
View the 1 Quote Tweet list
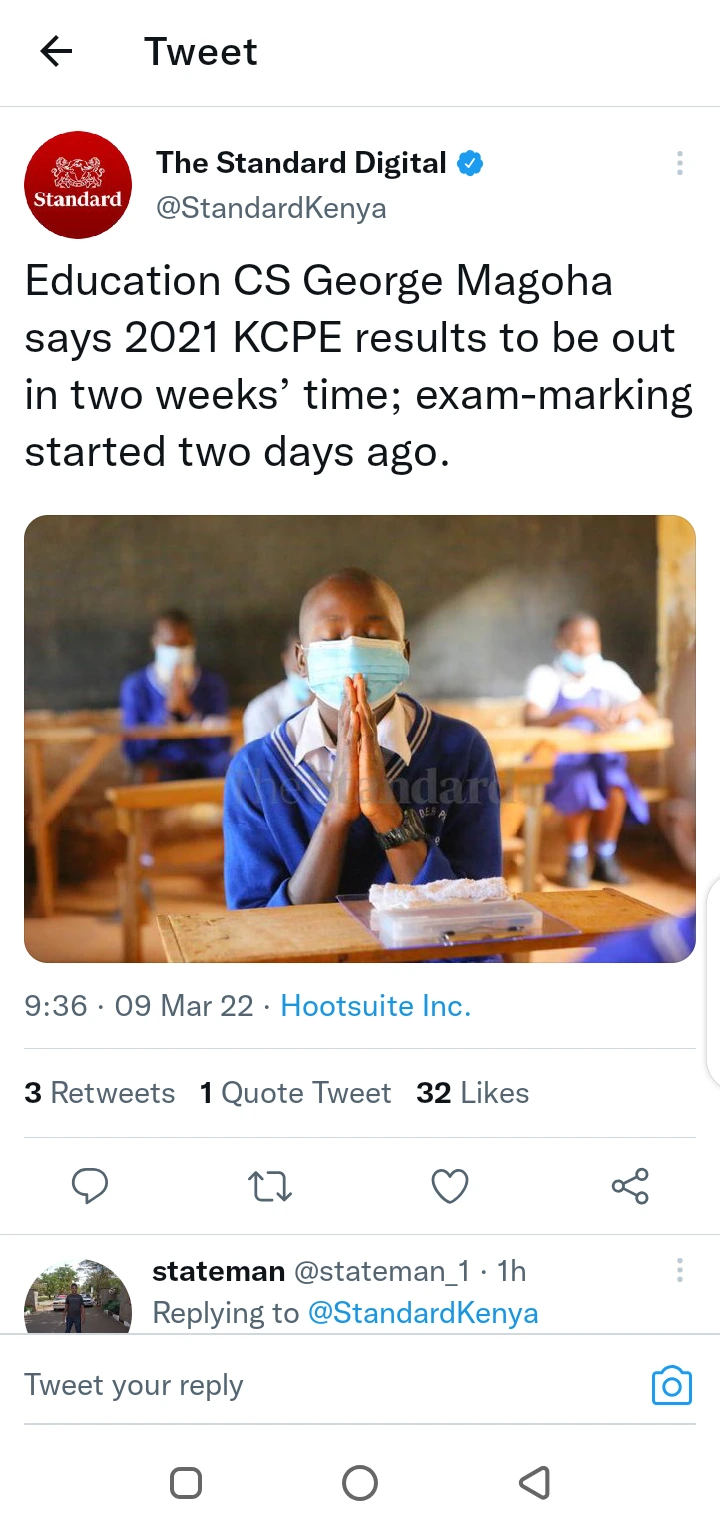296,1093
